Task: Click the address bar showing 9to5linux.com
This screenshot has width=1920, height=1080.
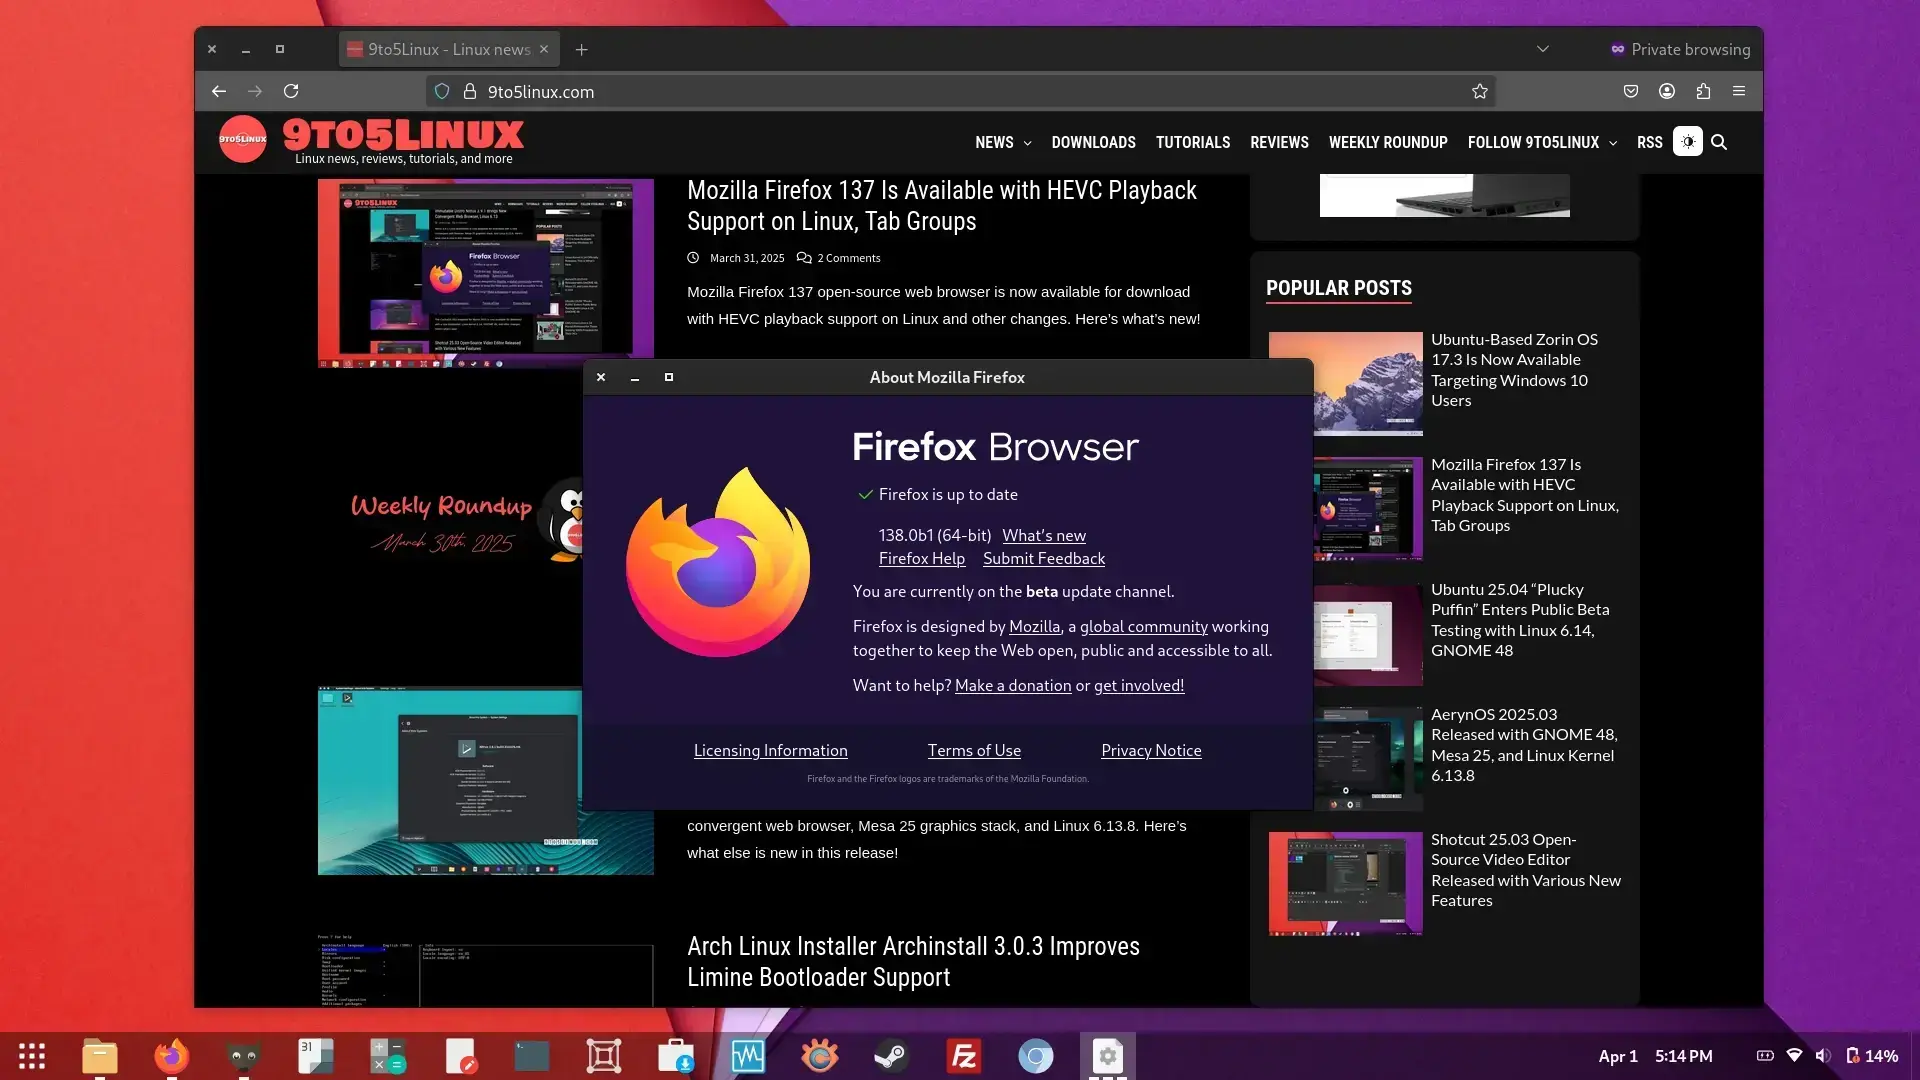Action: click(960, 91)
